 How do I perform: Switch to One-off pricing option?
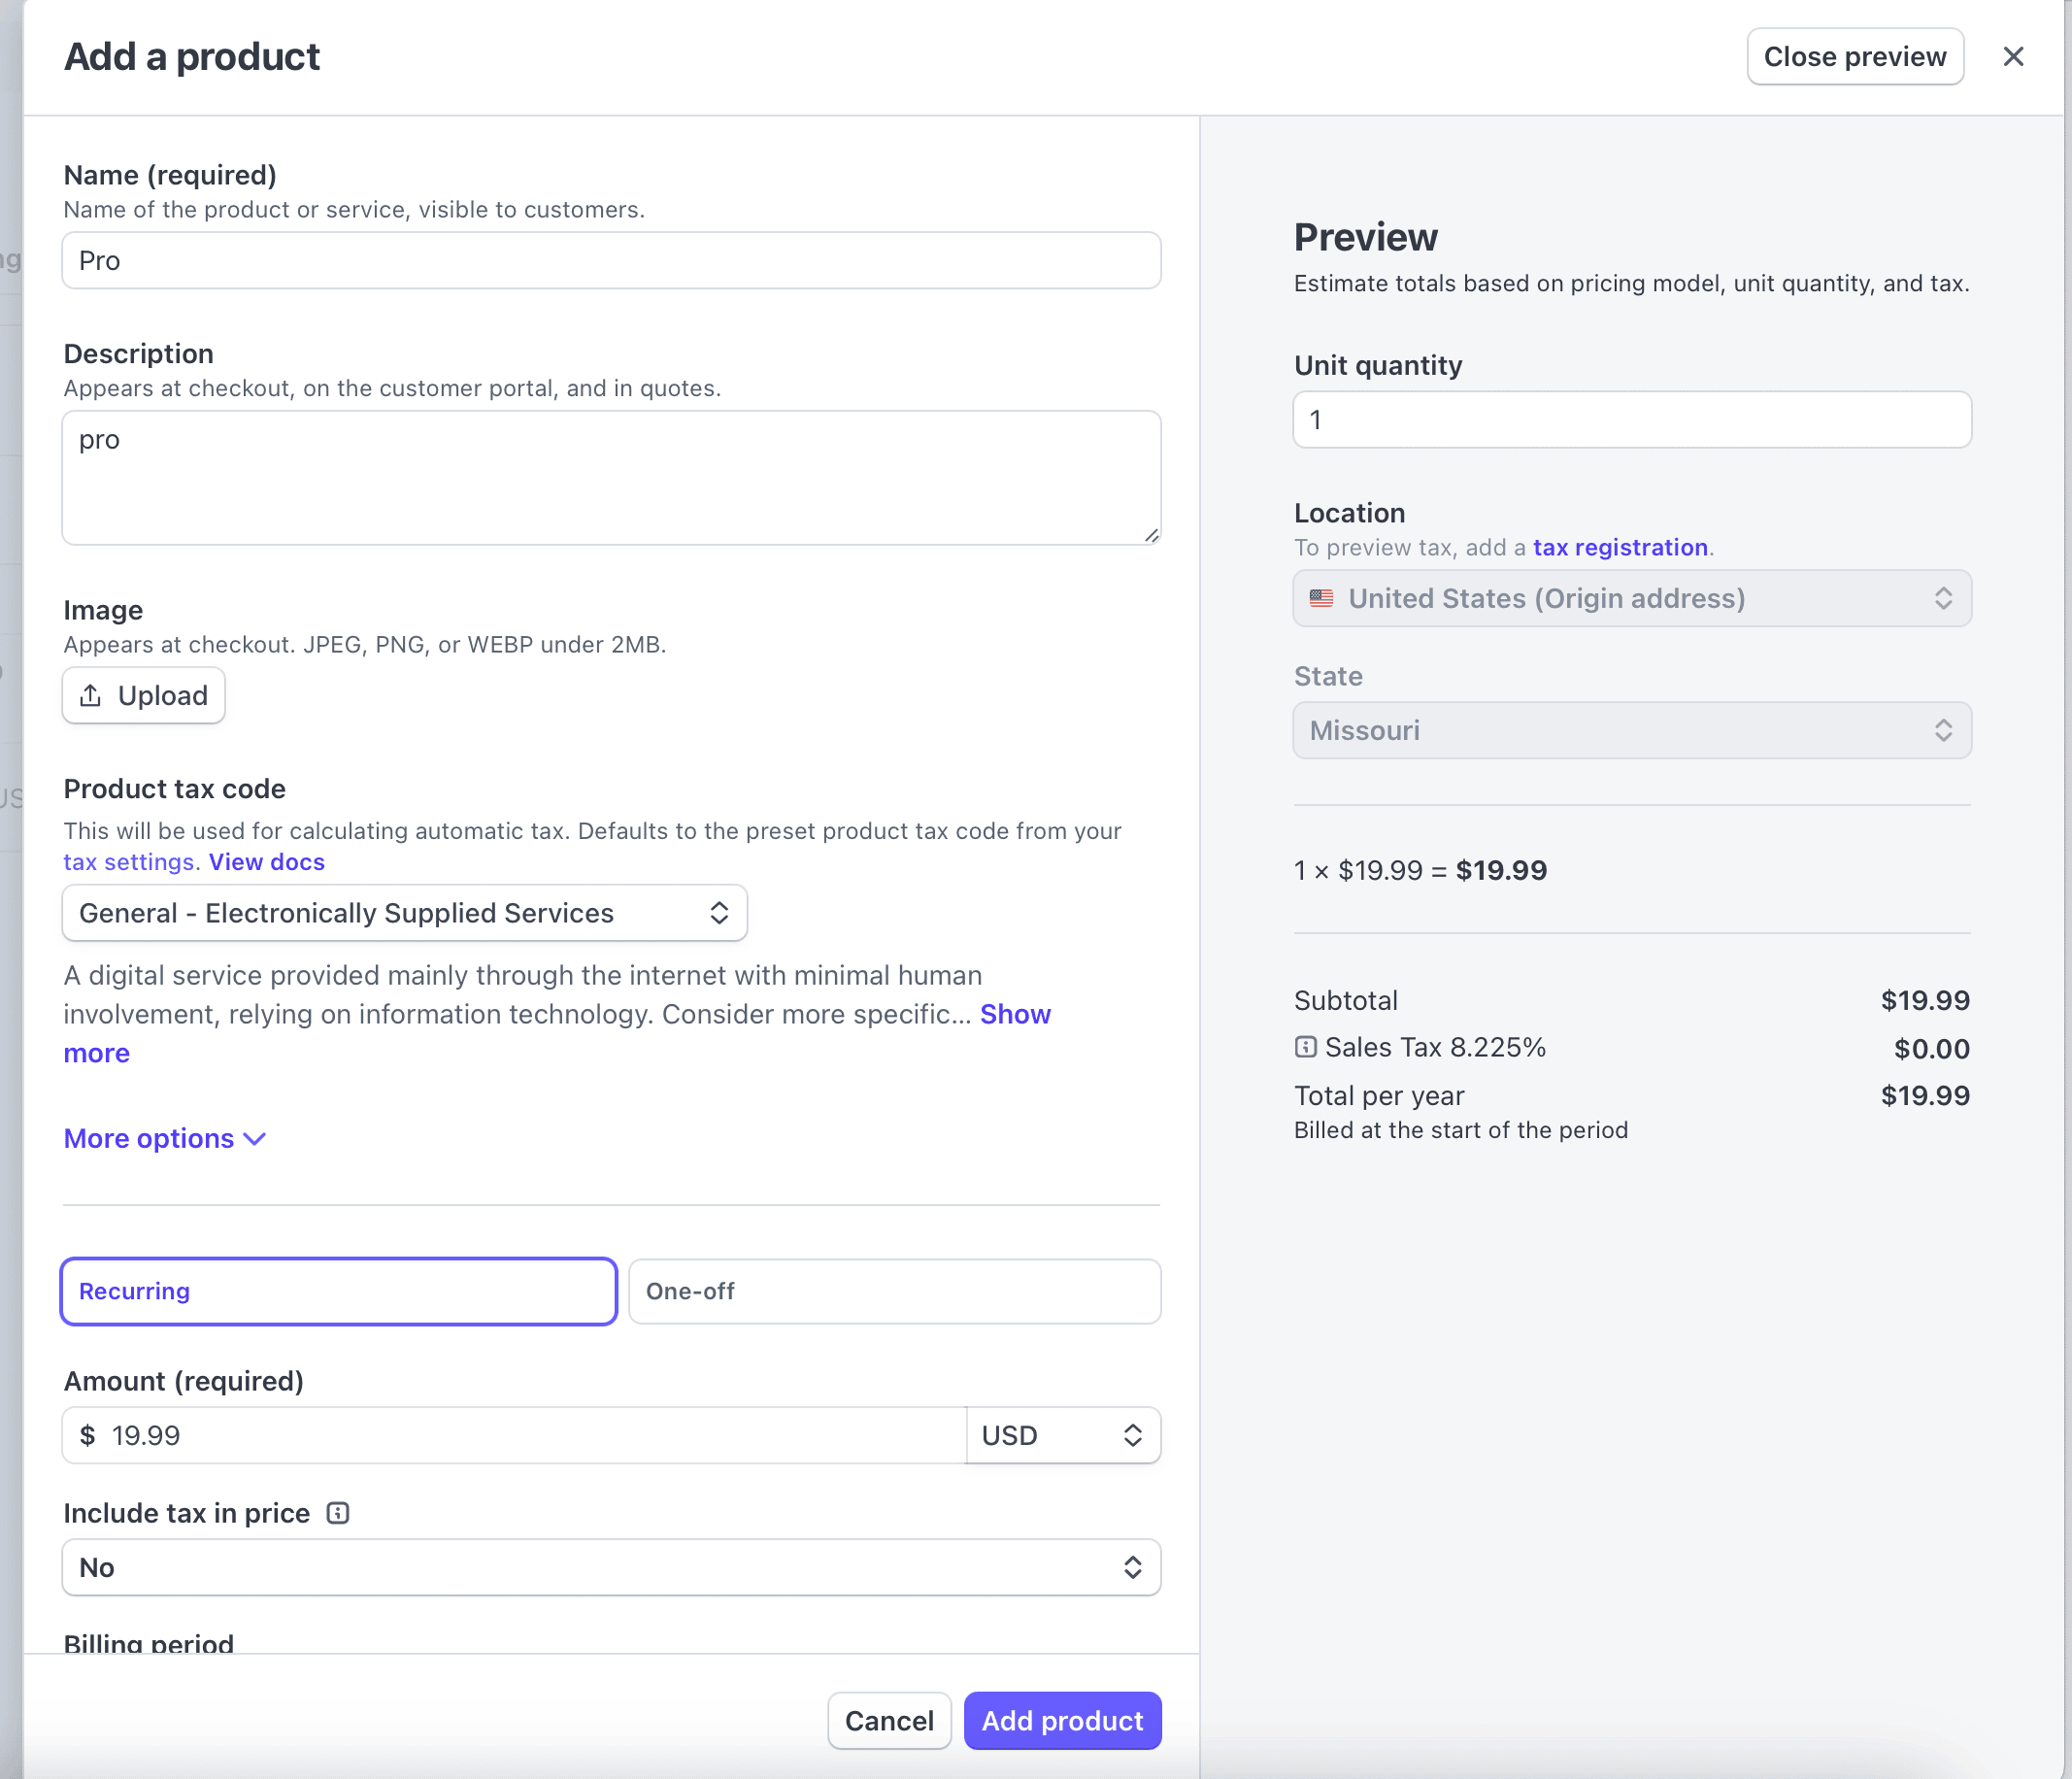(x=894, y=1291)
